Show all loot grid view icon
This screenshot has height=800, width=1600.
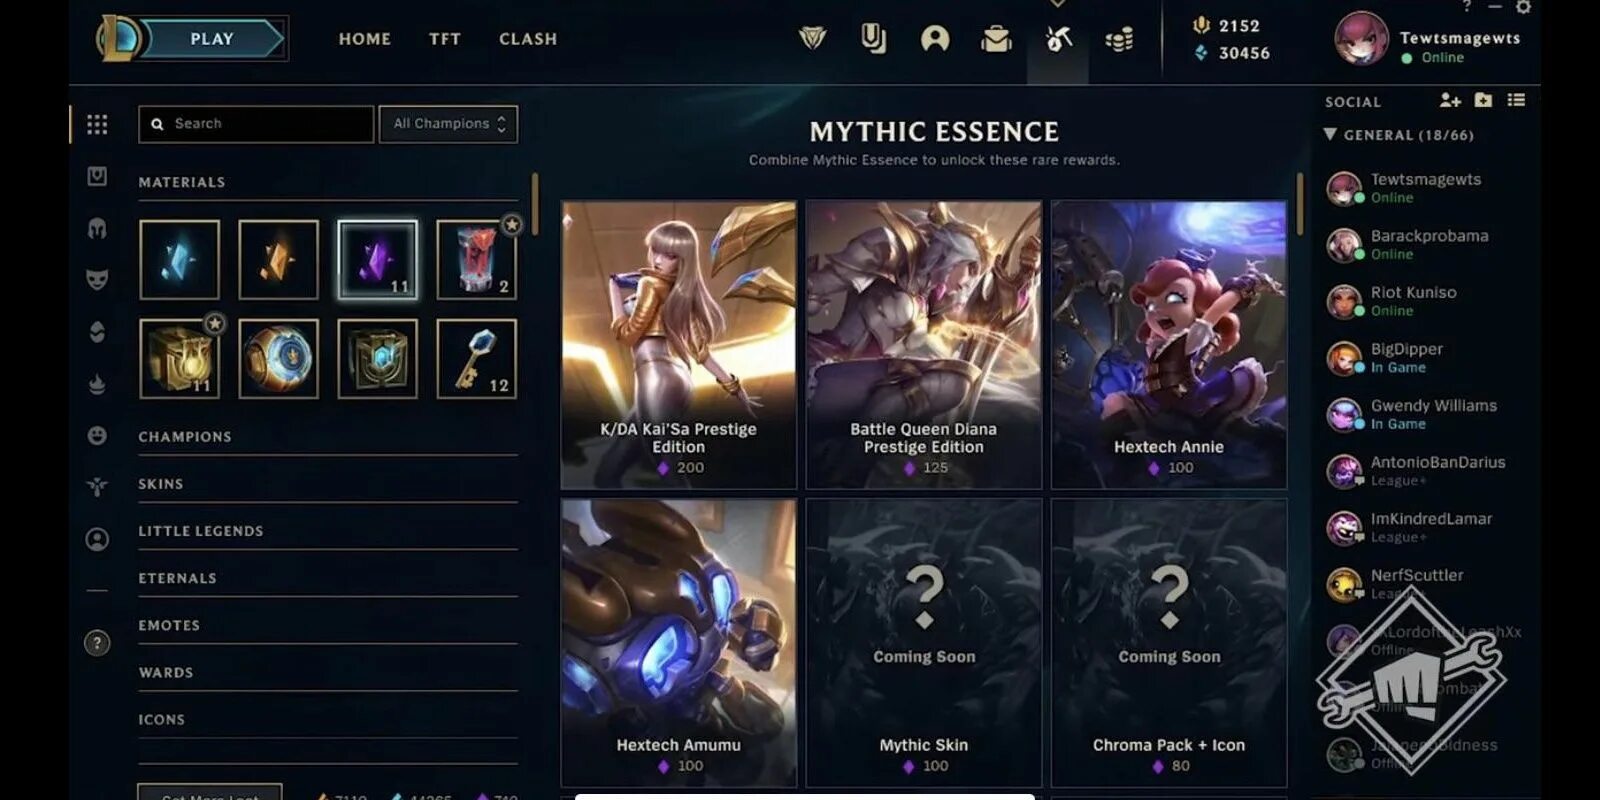[97, 124]
